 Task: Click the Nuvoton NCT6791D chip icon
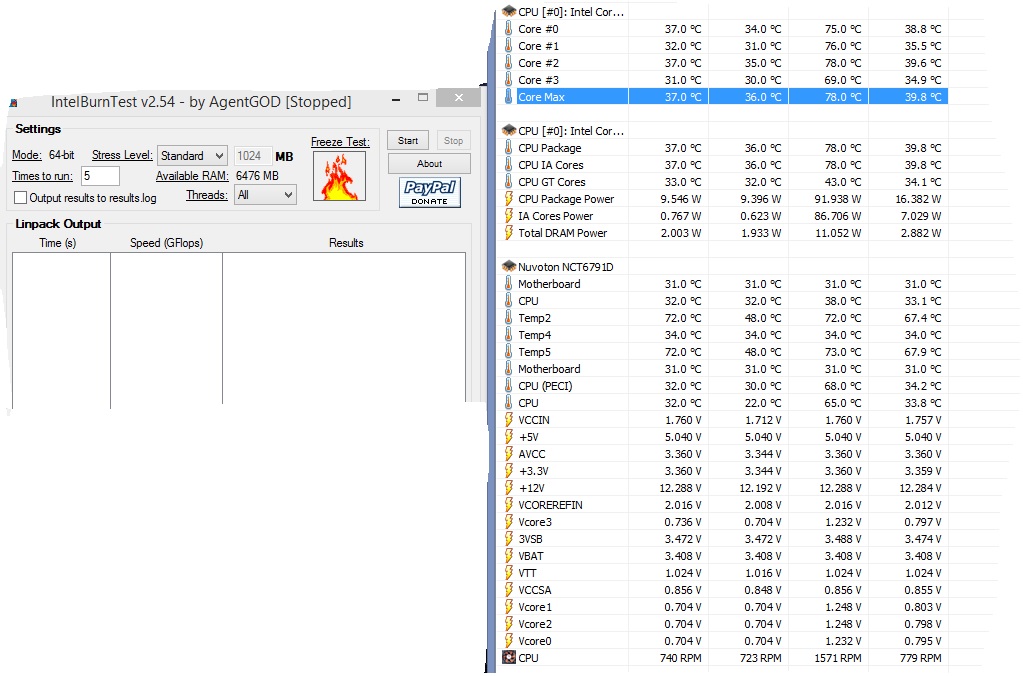[509, 266]
